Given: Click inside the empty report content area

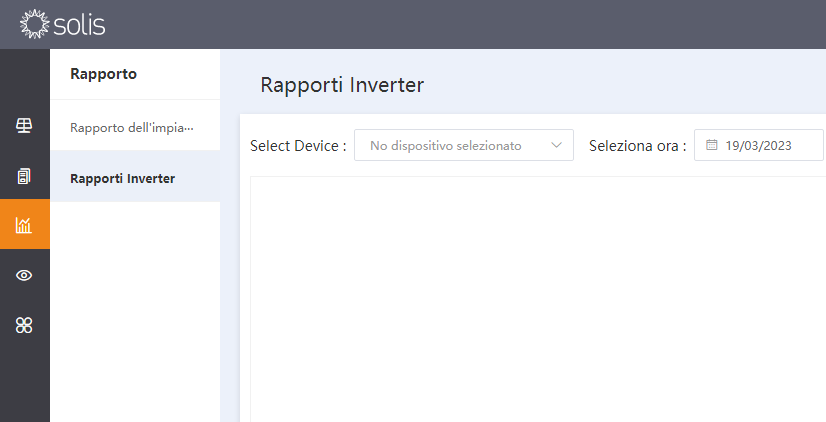Looking at the screenshot, I should 538,299.
